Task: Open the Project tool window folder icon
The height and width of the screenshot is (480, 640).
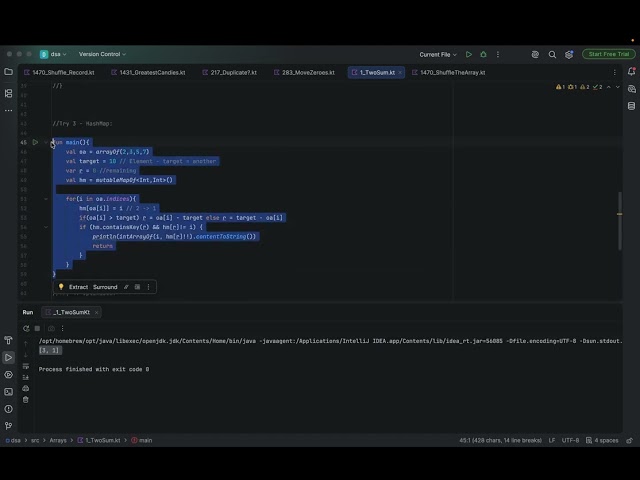Action: [x=8, y=72]
